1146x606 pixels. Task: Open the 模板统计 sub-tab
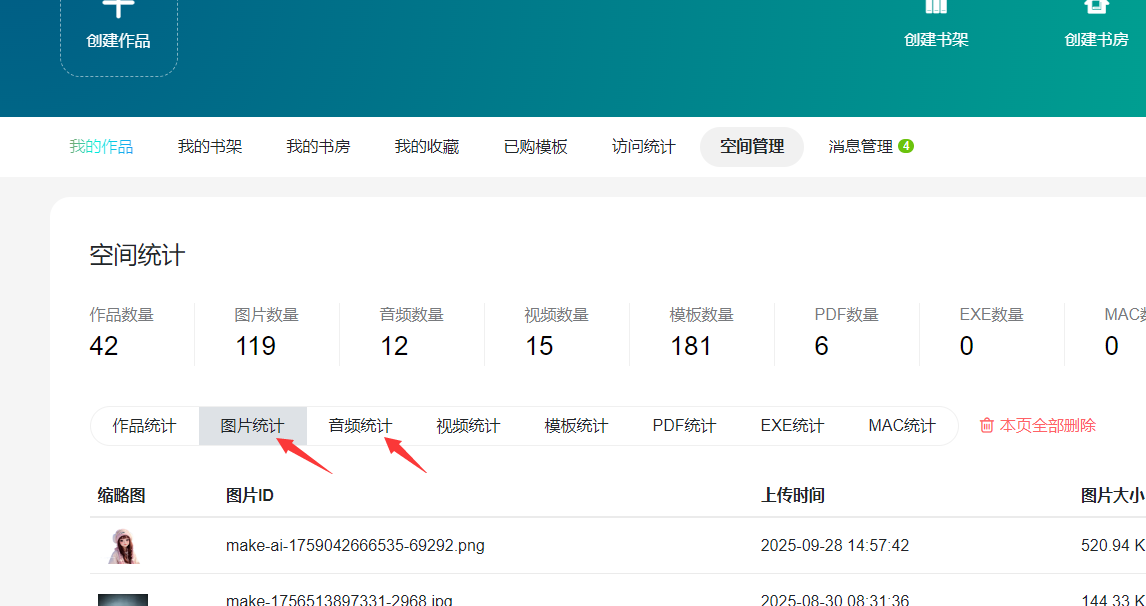pyautogui.click(x=576, y=426)
